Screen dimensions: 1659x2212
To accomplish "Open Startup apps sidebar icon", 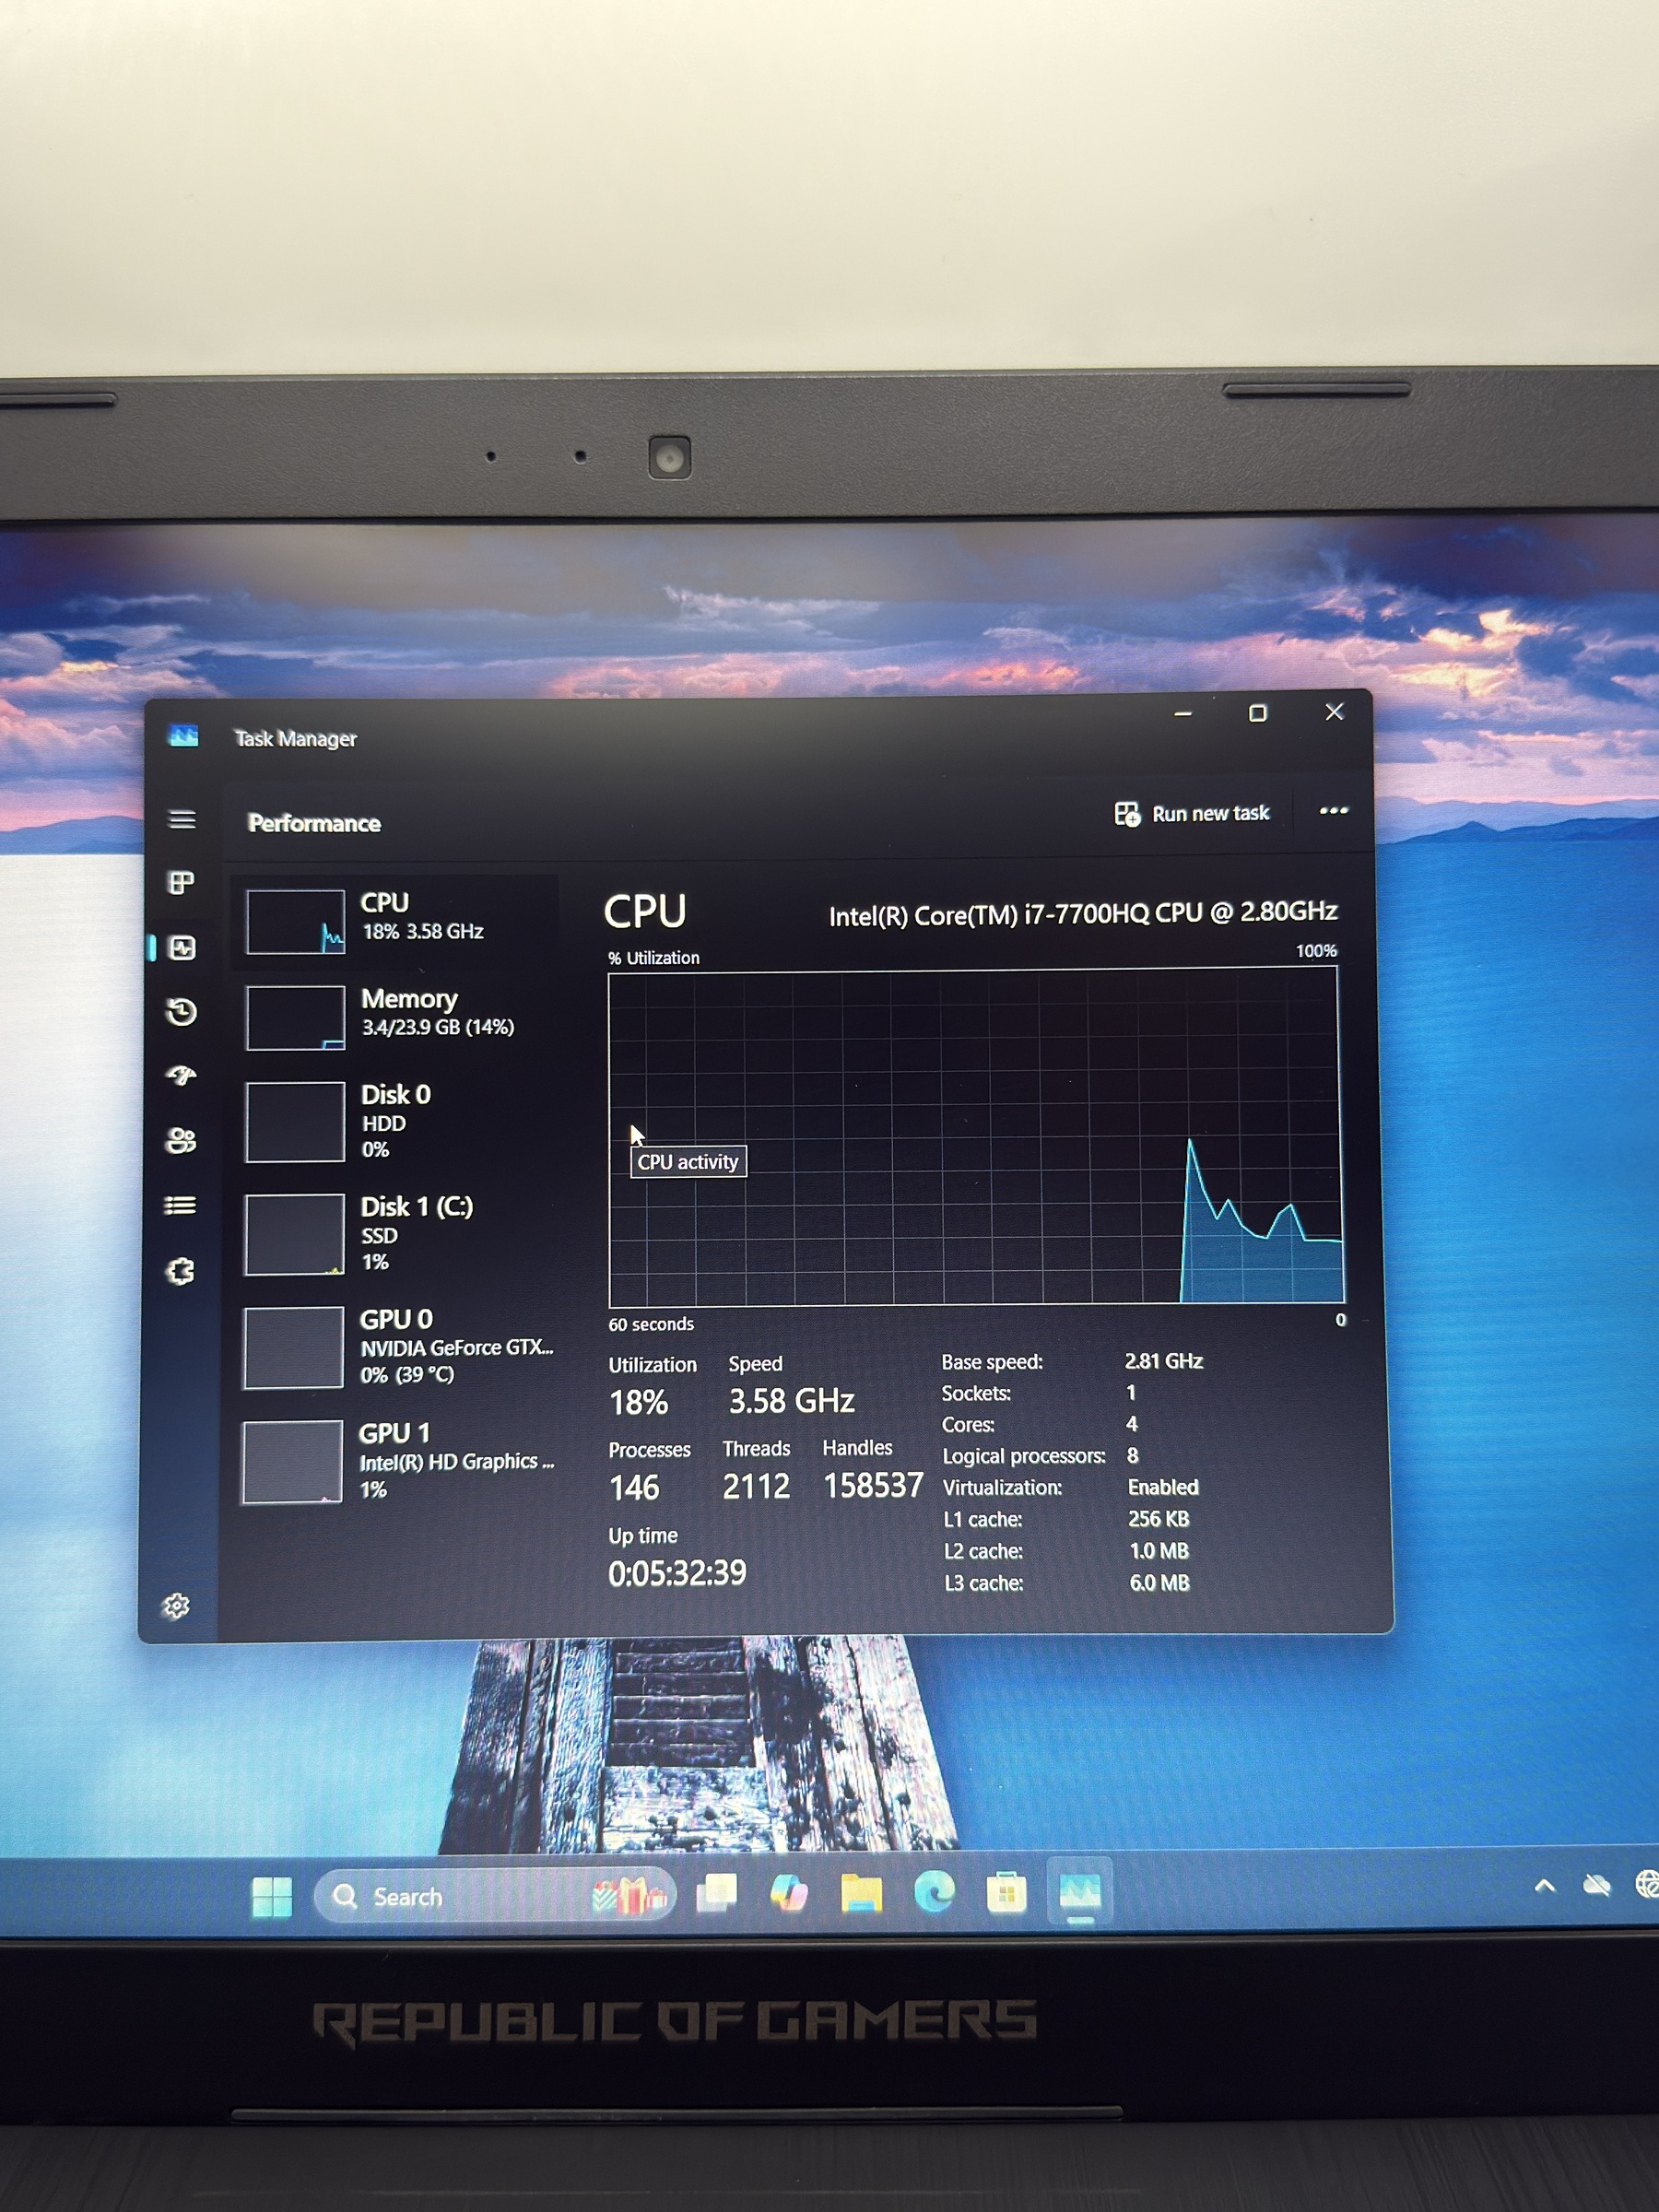I will (x=181, y=1076).
